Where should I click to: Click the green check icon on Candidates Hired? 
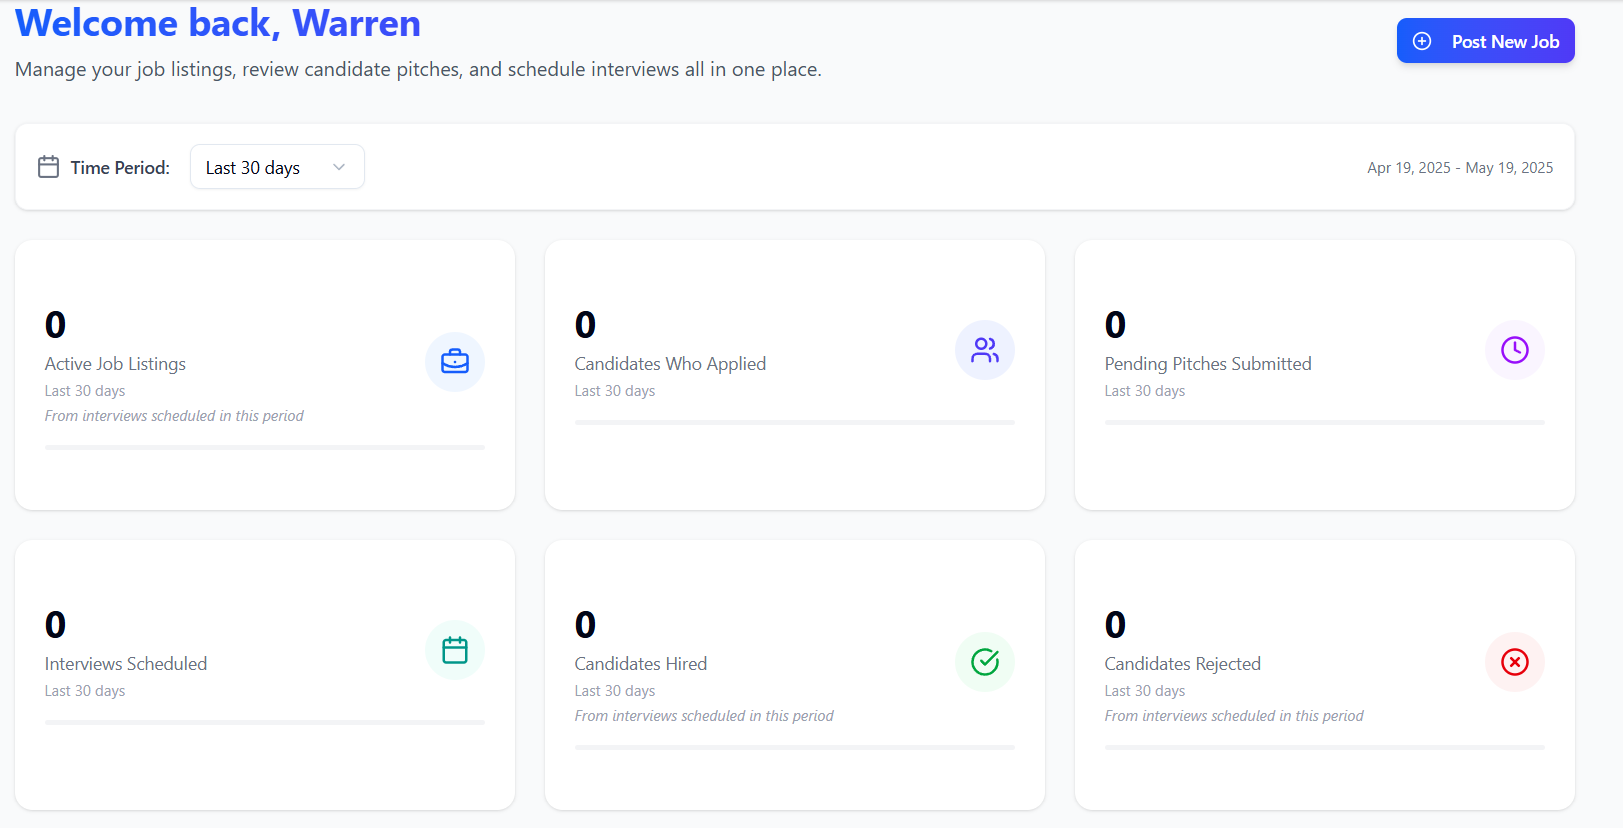click(985, 661)
